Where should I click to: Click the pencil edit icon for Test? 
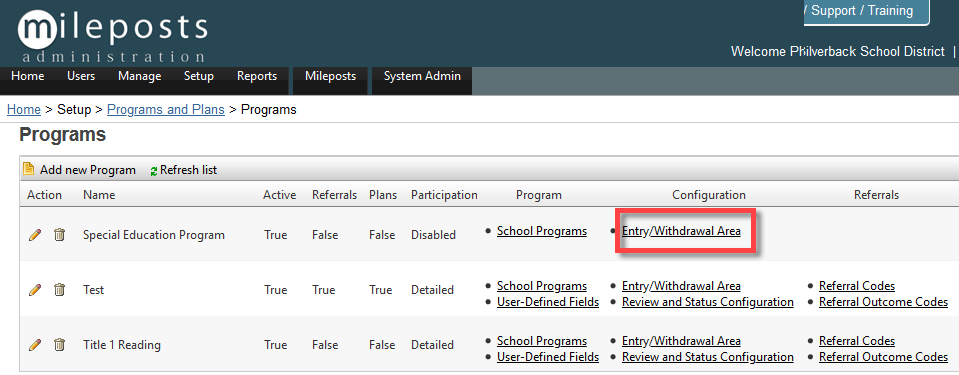35,290
